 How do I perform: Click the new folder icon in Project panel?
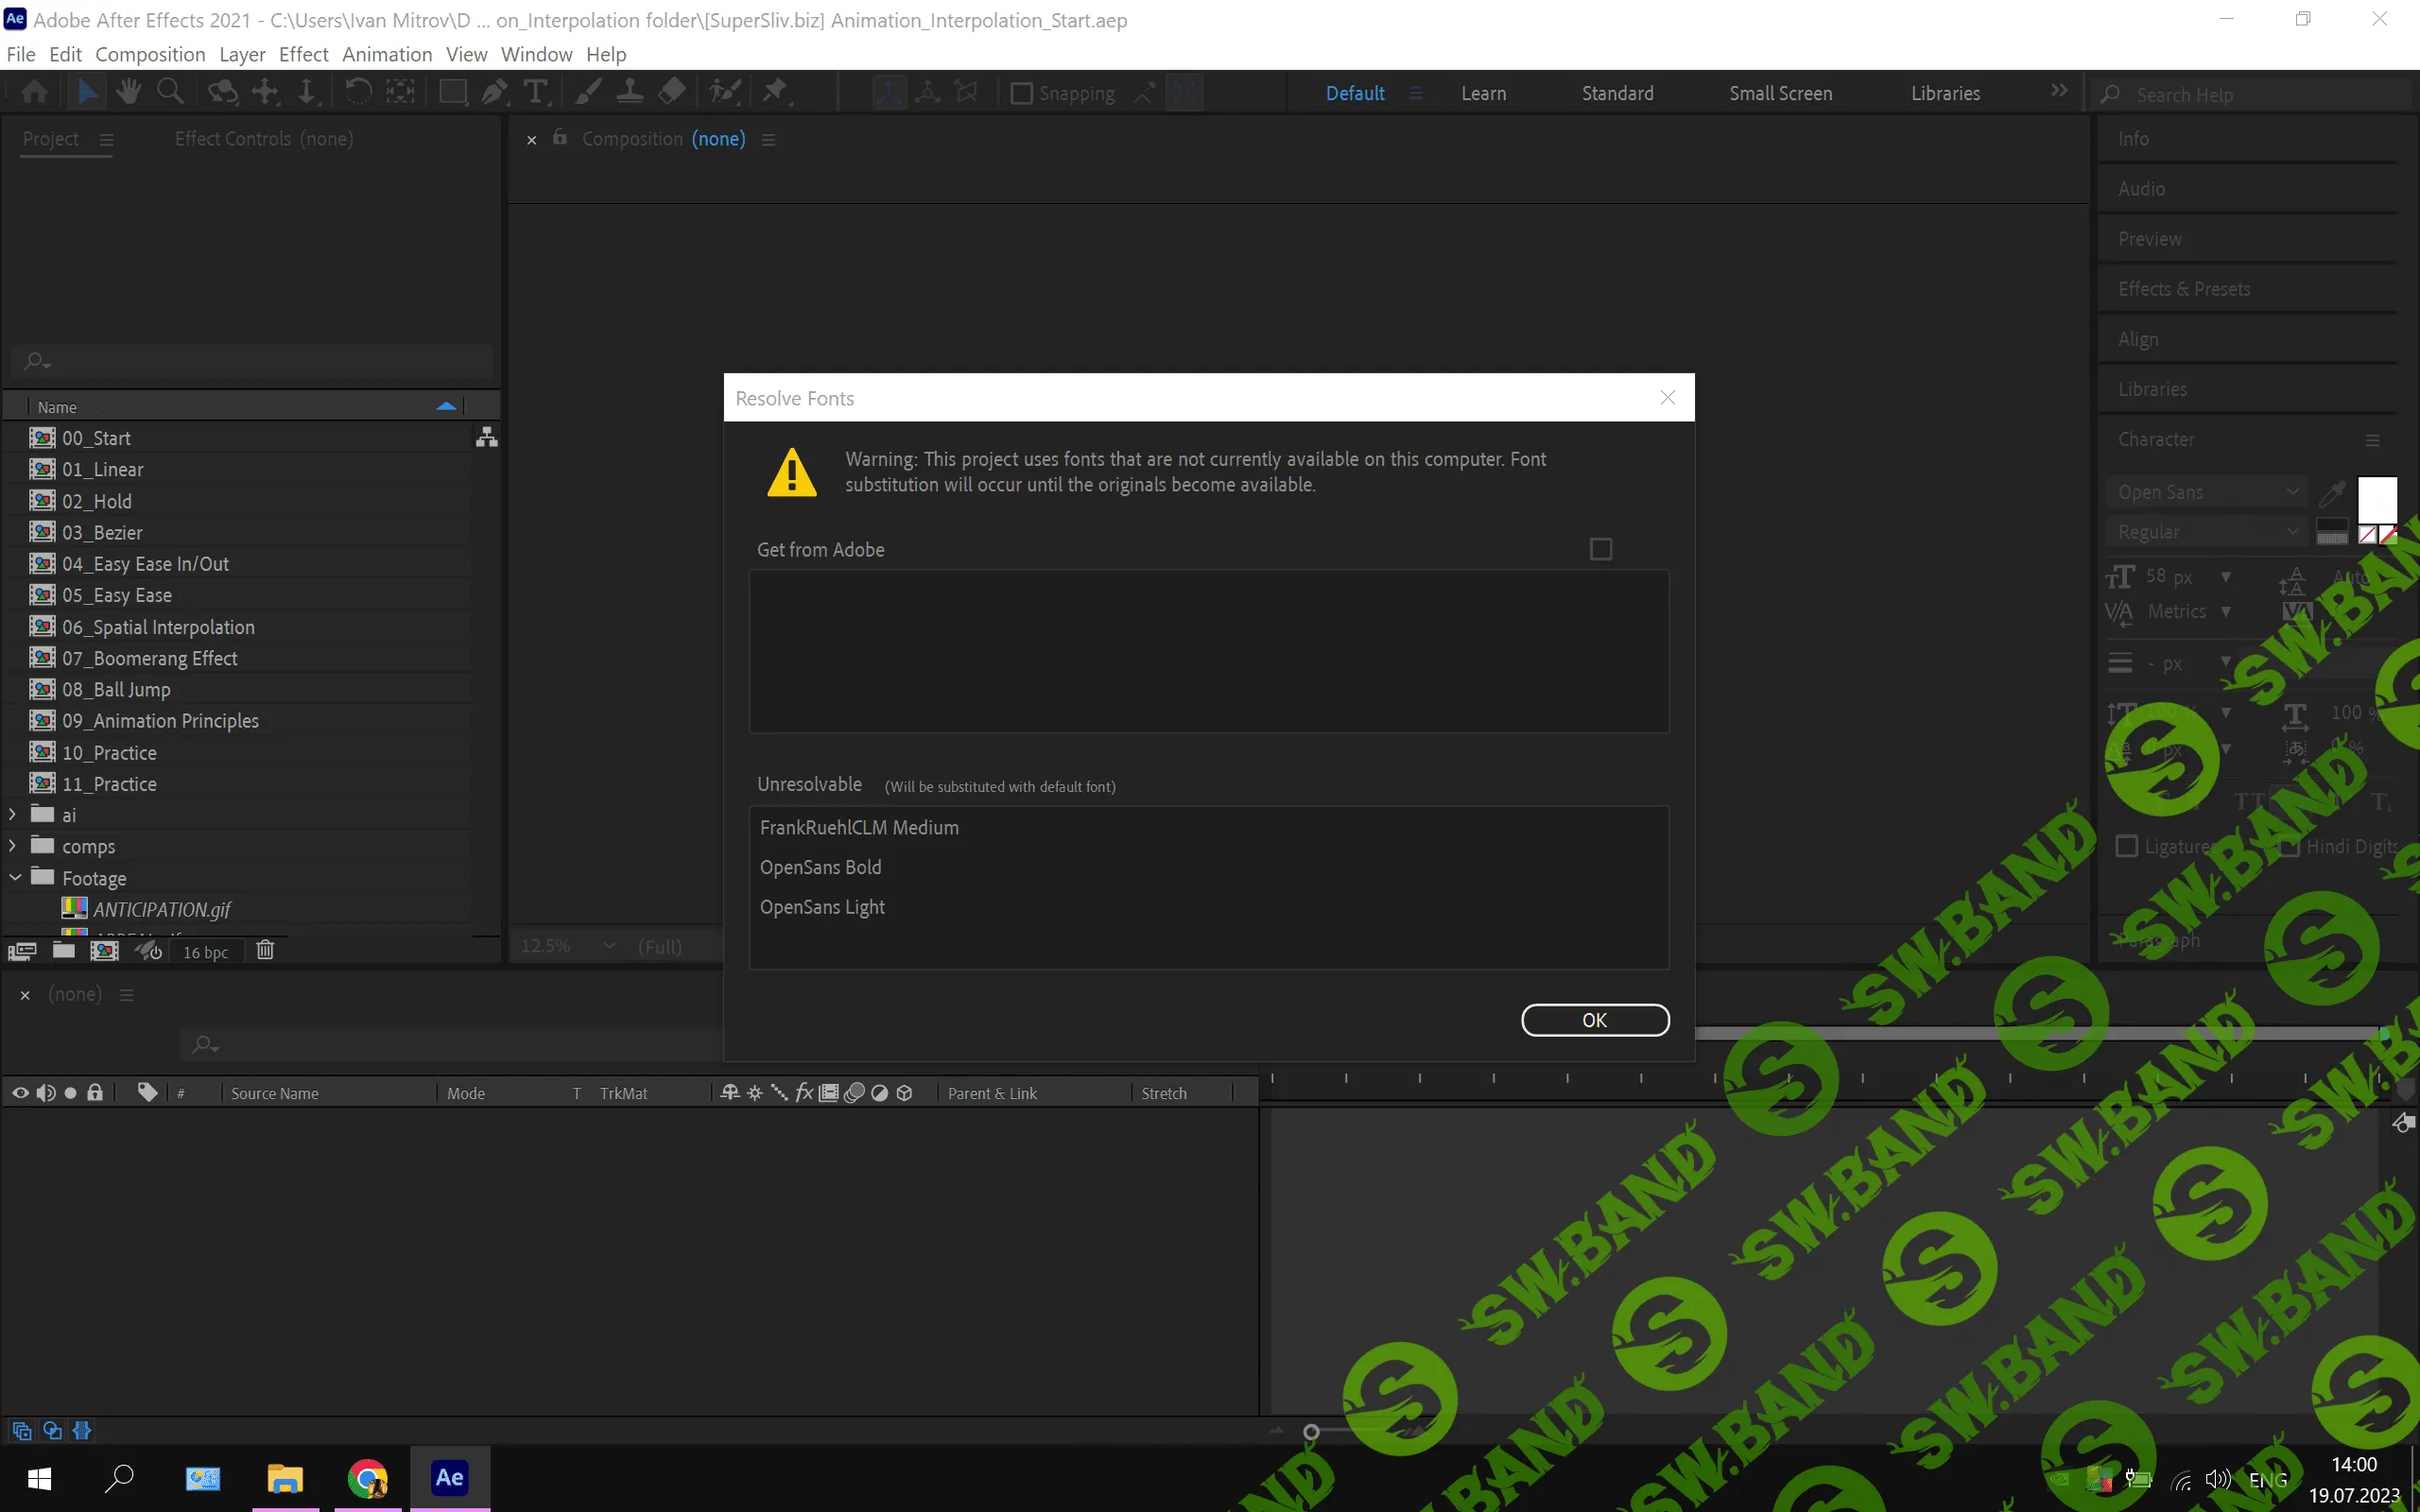click(x=64, y=950)
